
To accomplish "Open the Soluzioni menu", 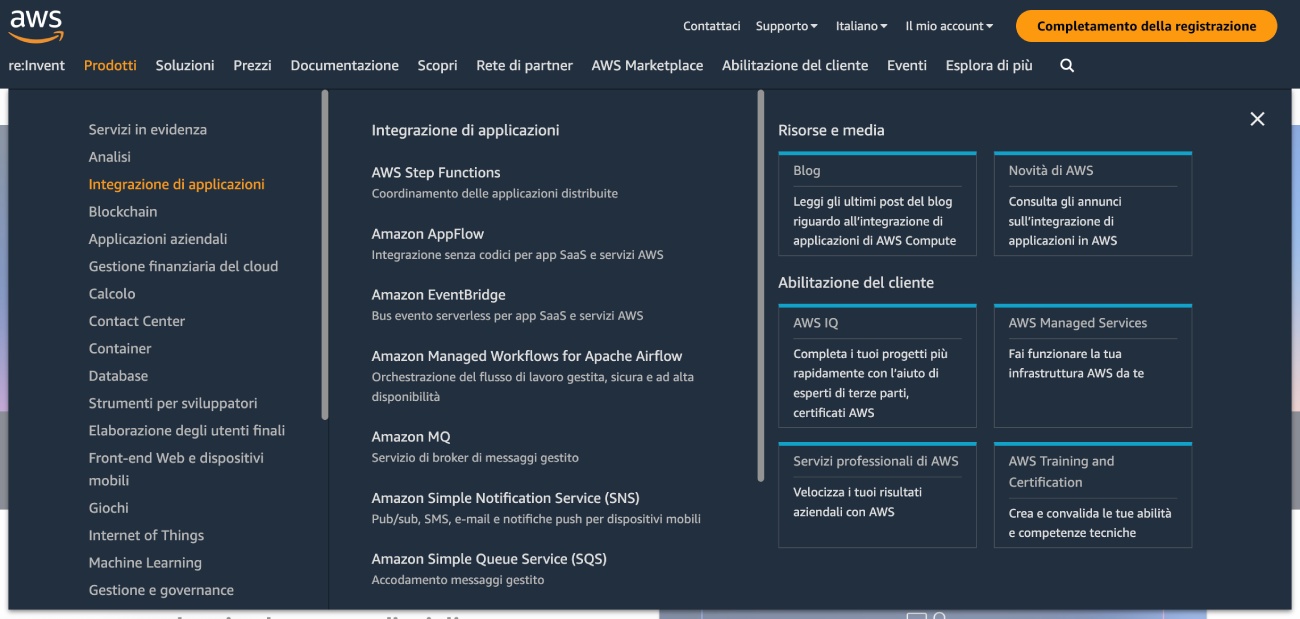I will point(185,65).
